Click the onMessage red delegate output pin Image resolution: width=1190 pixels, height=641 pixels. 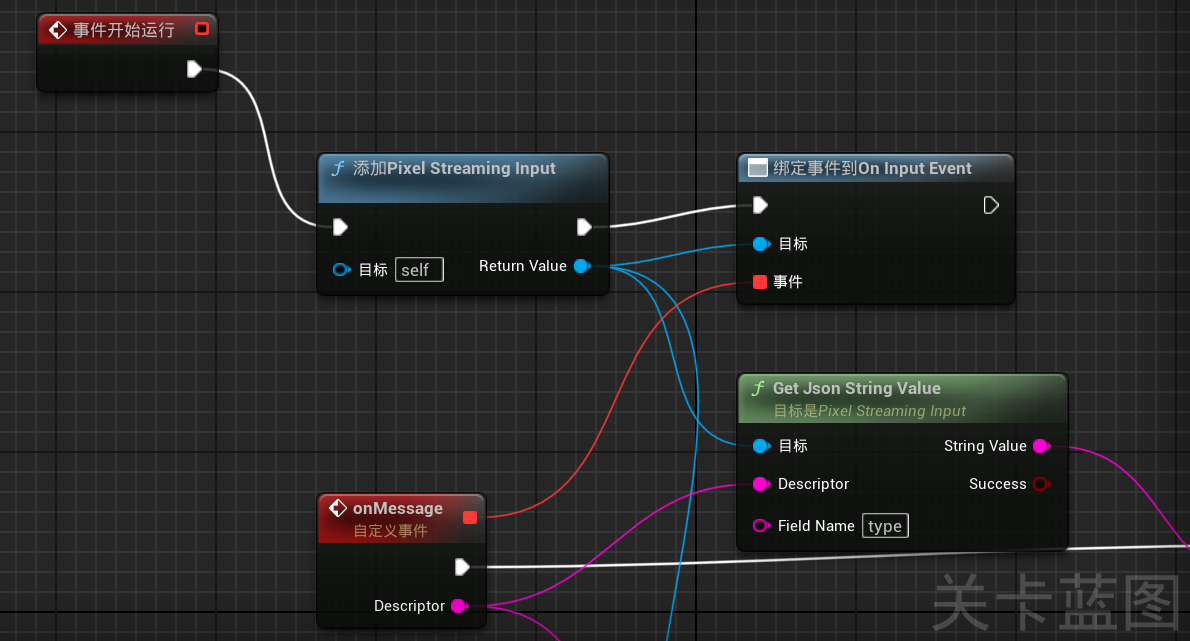pos(470,517)
